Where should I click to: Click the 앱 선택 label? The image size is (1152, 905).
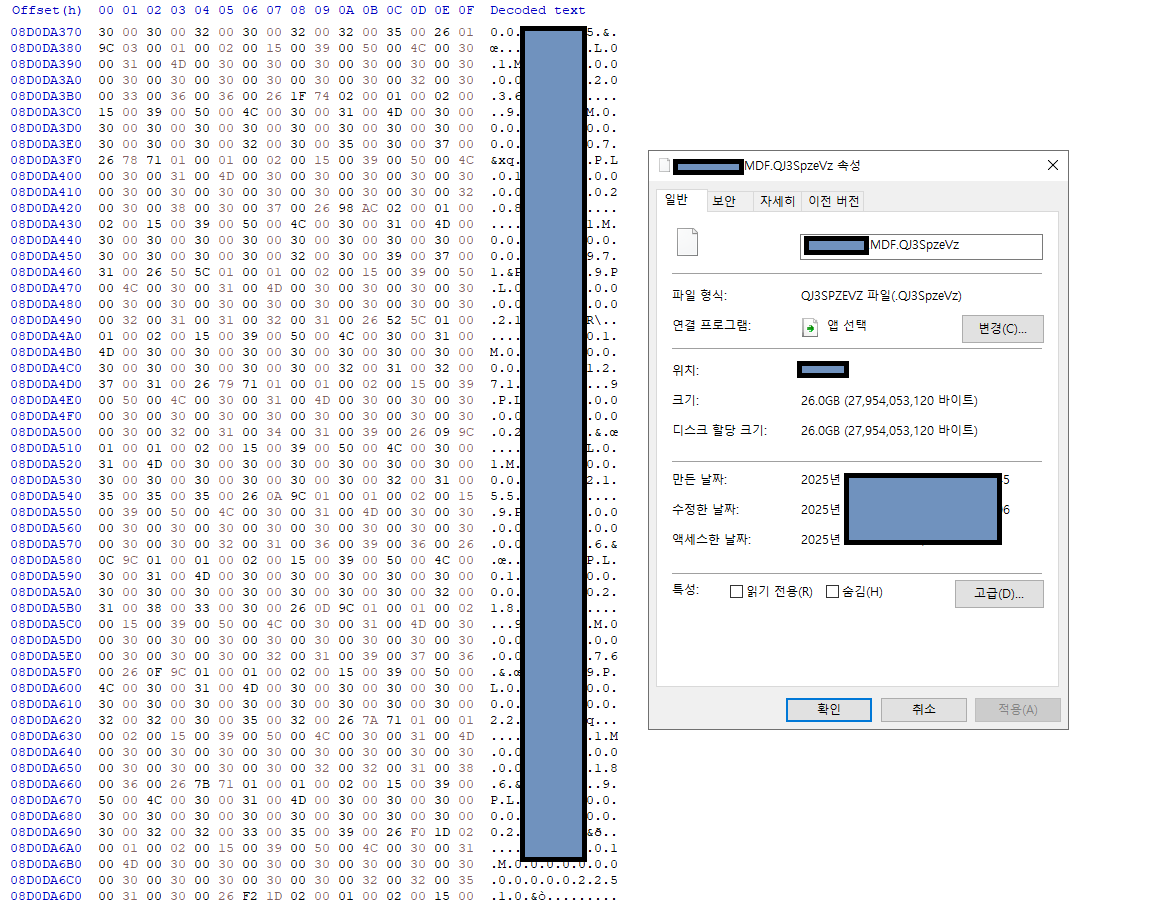click(x=846, y=325)
